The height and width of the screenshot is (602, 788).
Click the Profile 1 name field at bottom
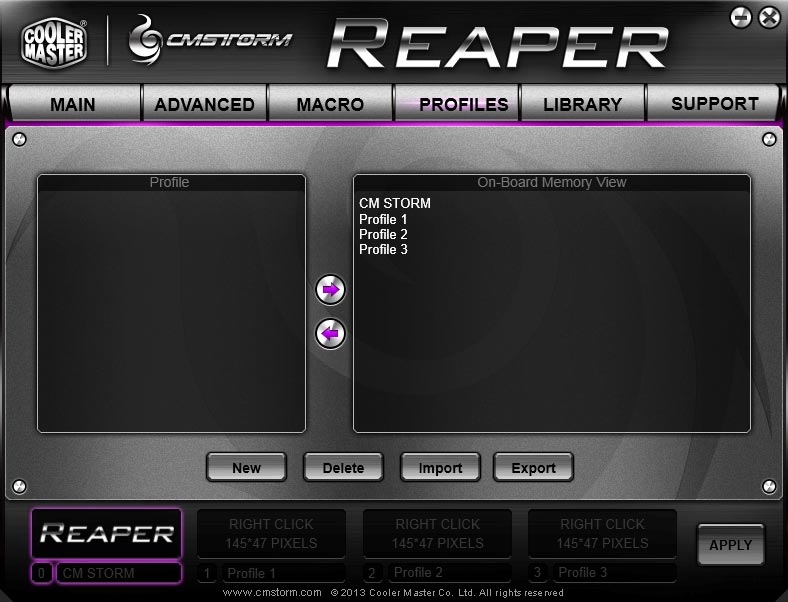pyautogui.click(x=283, y=573)
